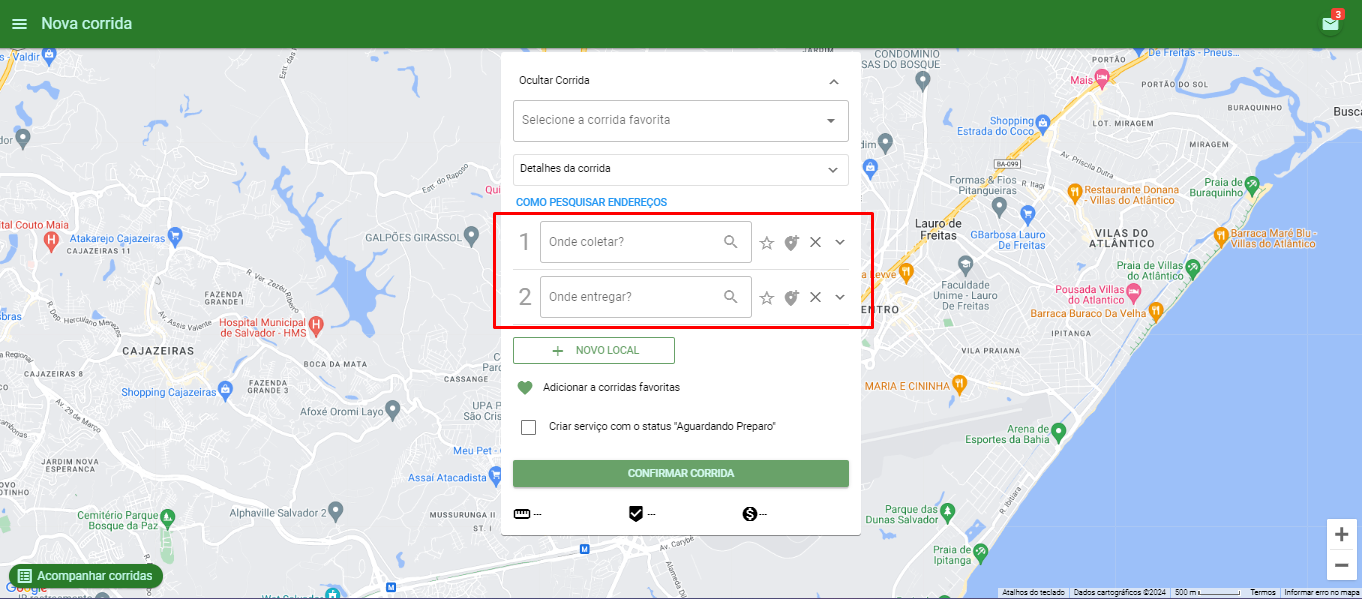Click the star icon on delivery row 2
The image size is (1362, 599).
767,297
